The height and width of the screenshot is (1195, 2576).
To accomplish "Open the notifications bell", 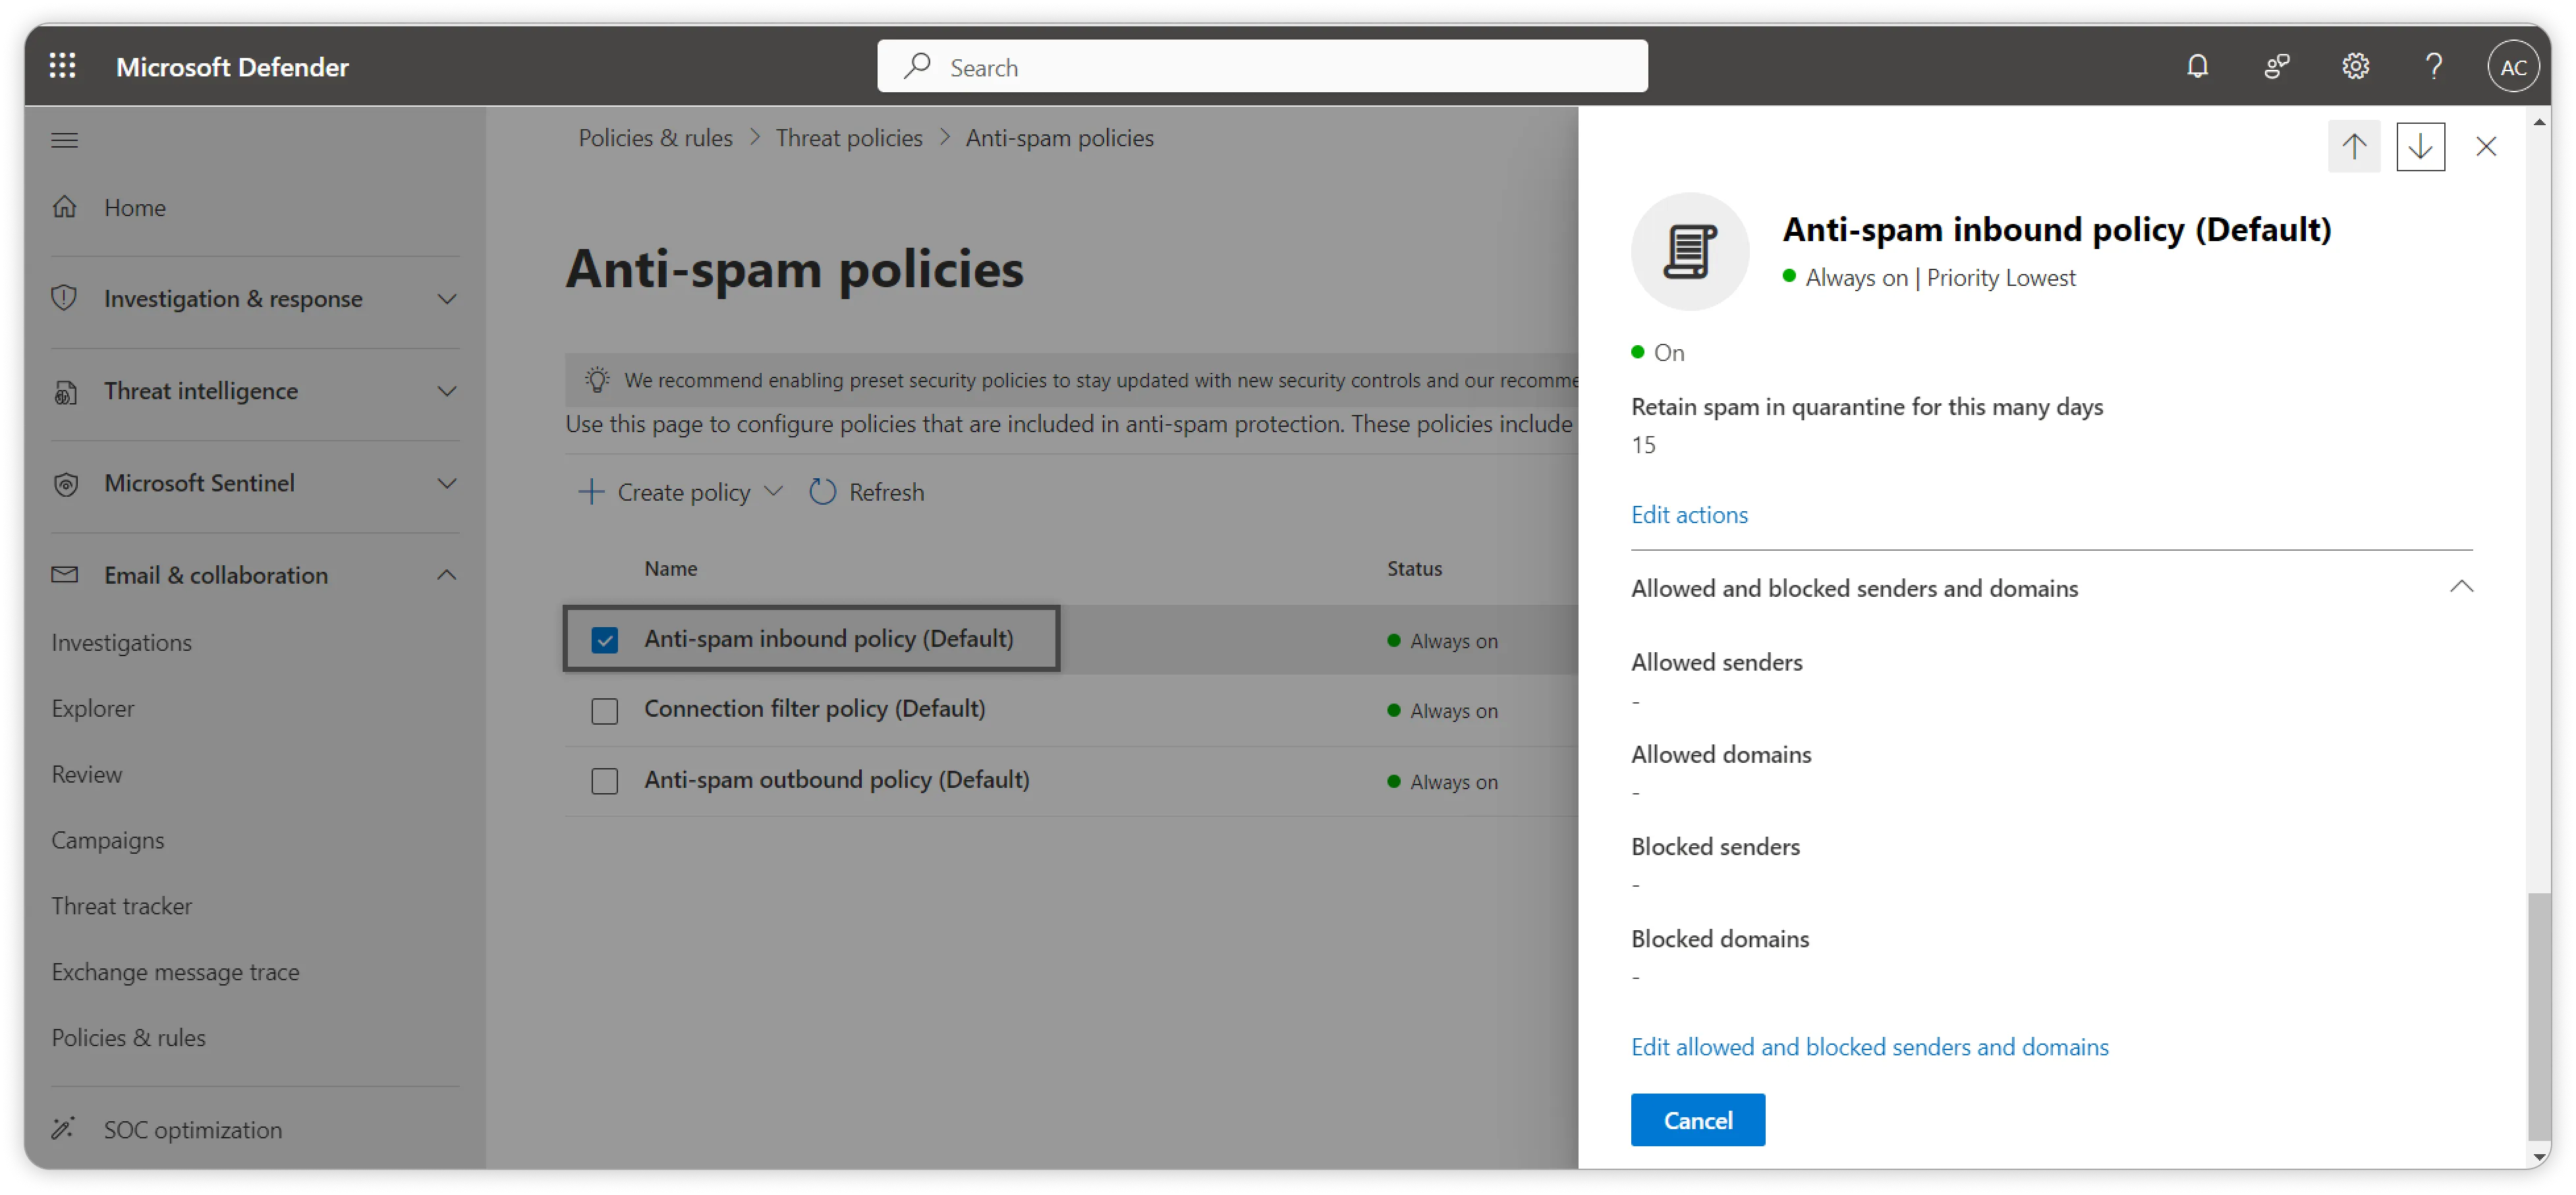I will coord(2197,66).
